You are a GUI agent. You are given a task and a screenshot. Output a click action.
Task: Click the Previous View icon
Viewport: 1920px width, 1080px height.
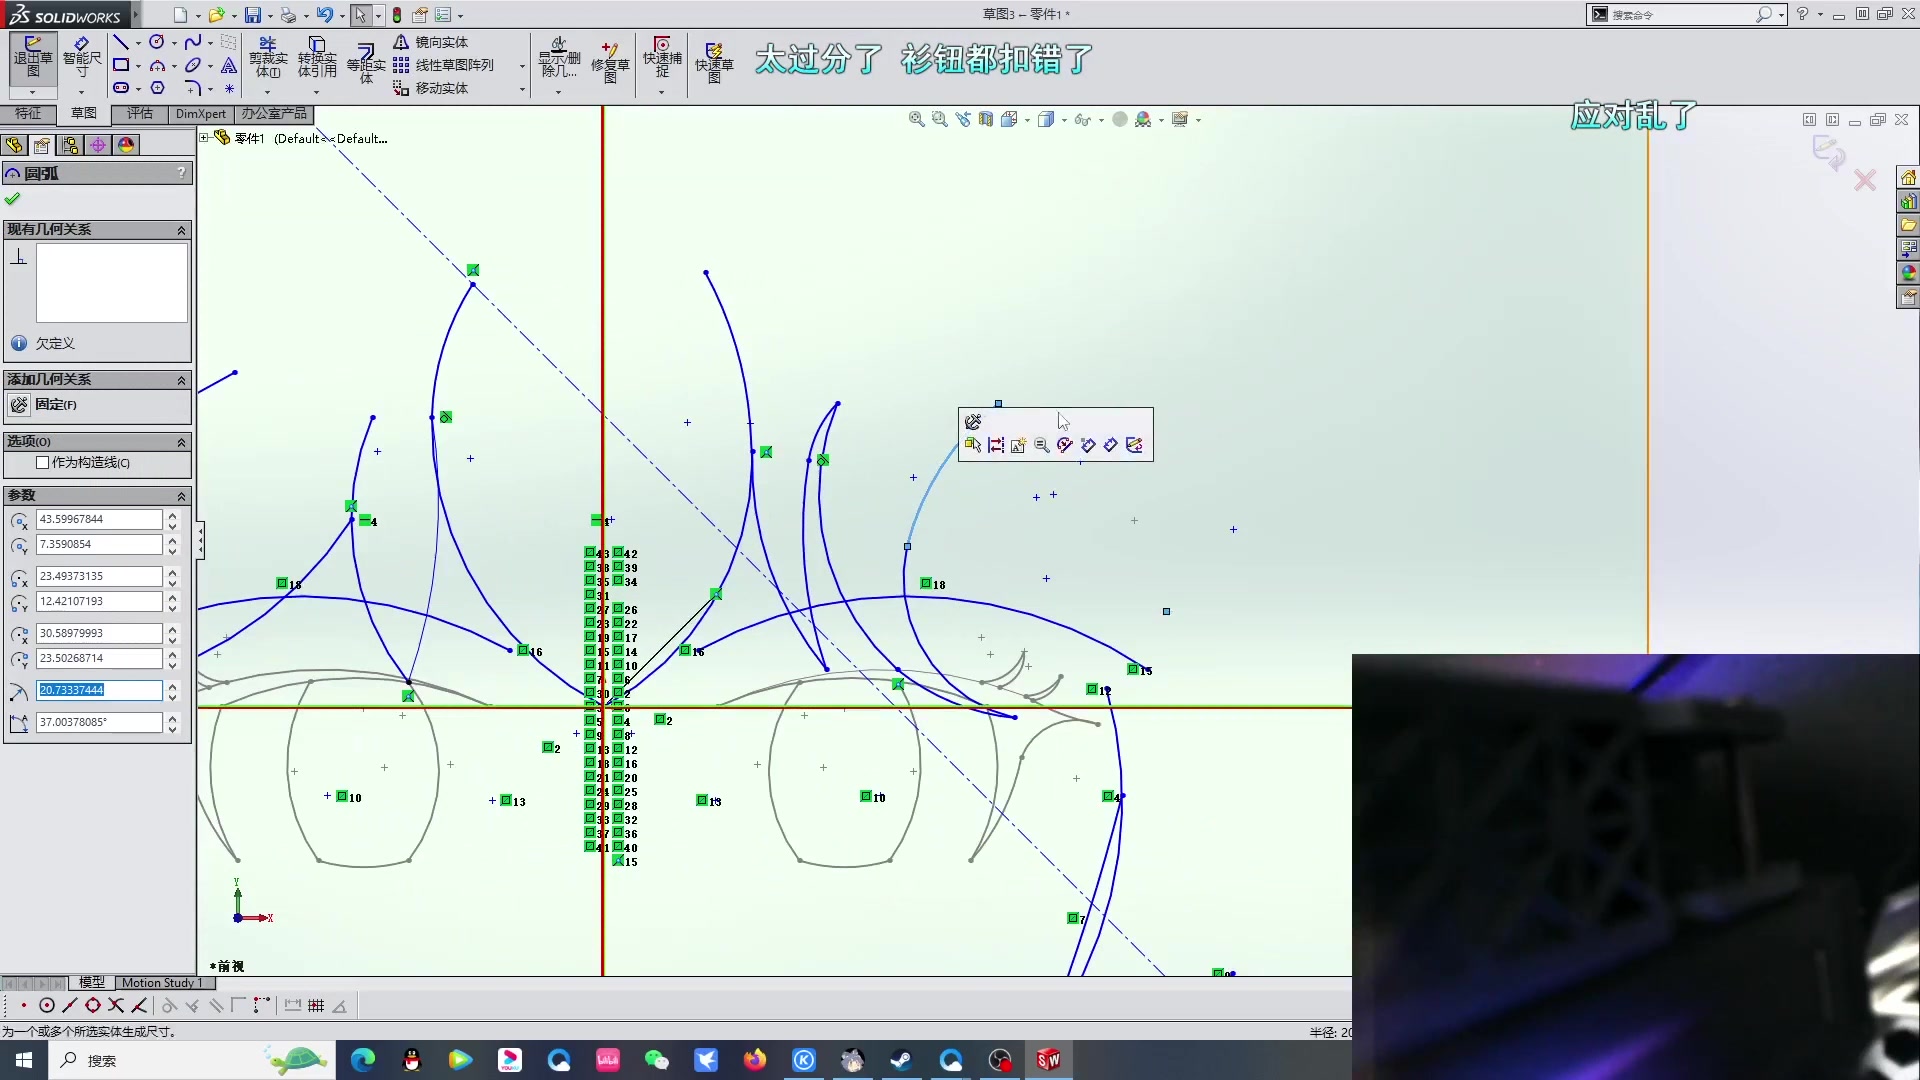point(962,119)
